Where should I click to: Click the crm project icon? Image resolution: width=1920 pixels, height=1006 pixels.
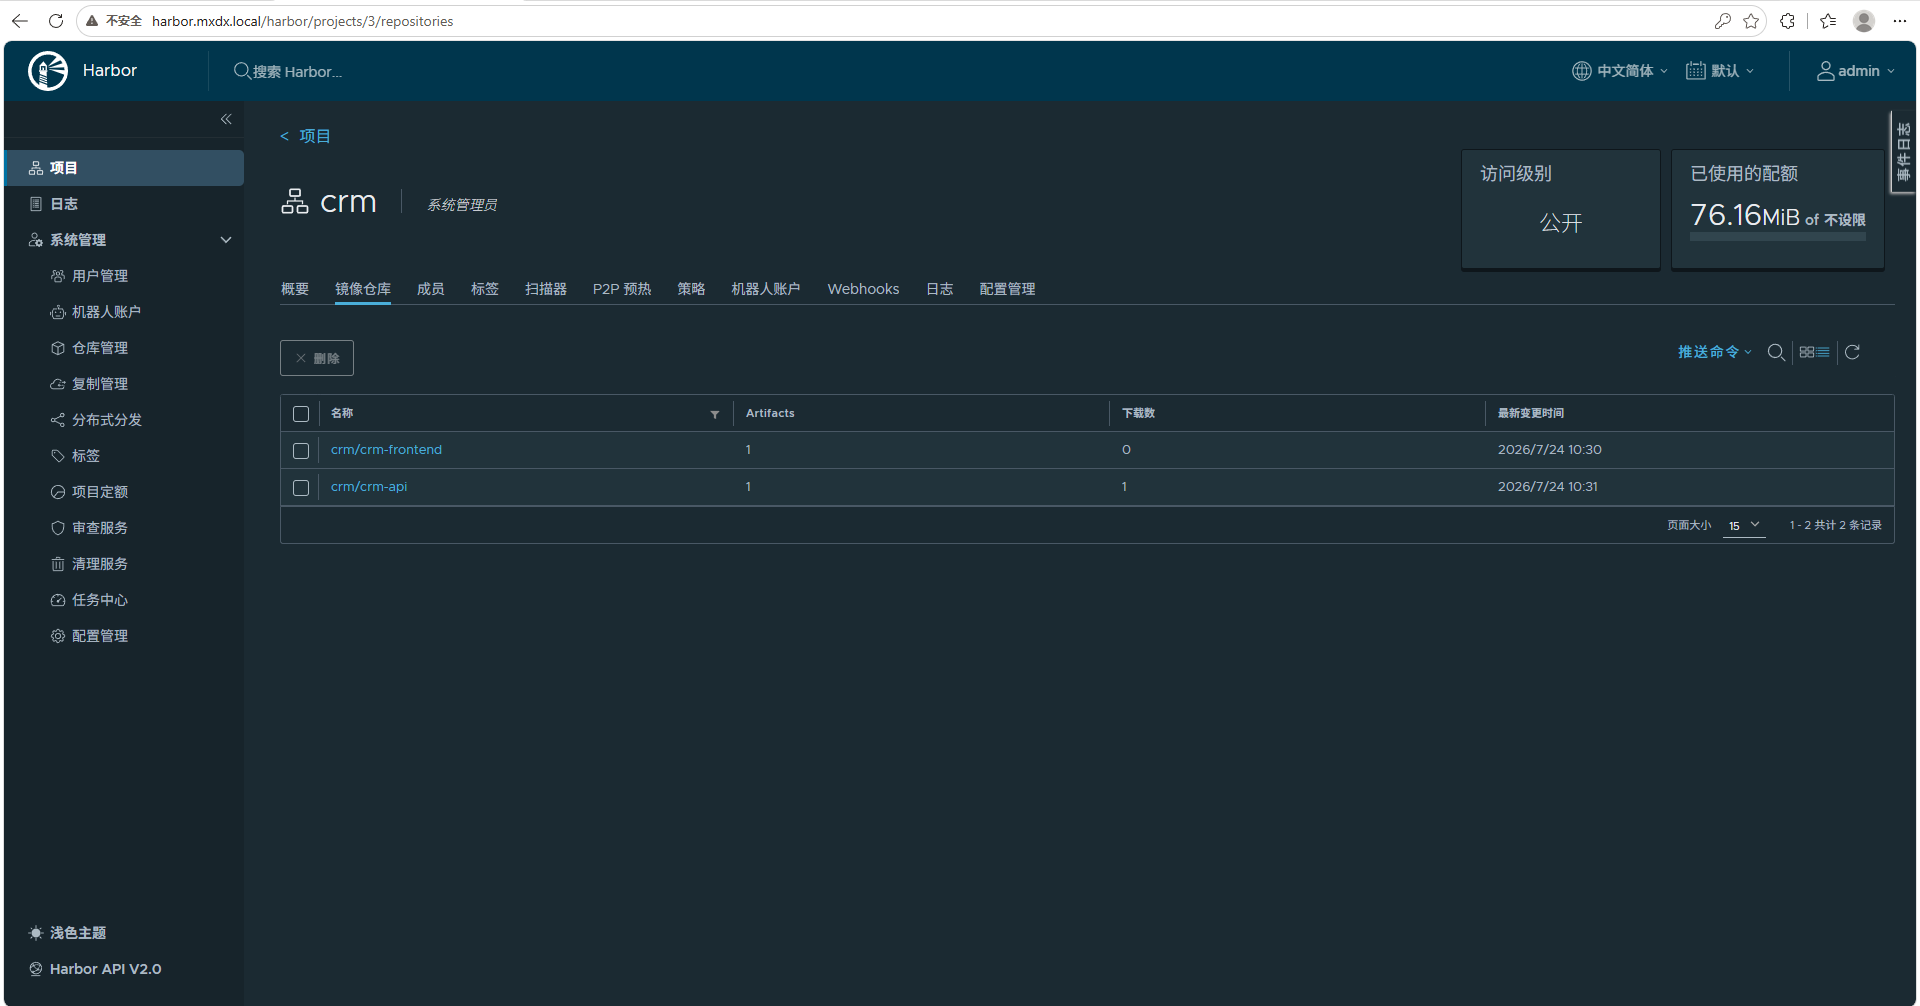295,201
